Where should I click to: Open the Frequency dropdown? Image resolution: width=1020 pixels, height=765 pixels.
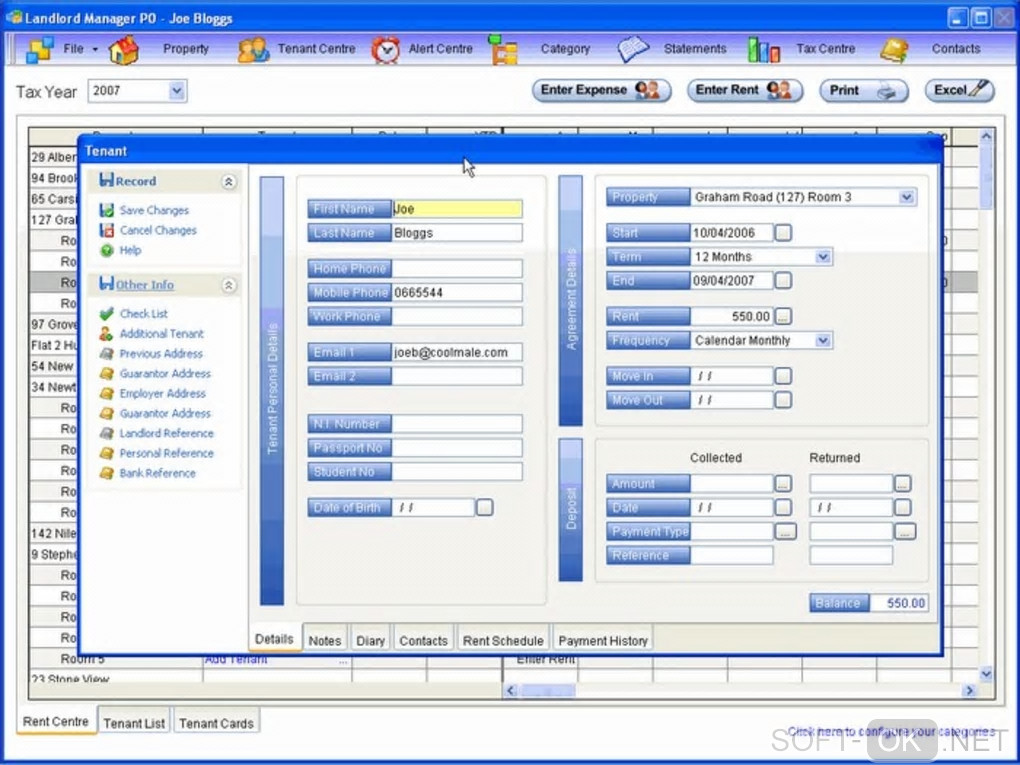point(823,340)
